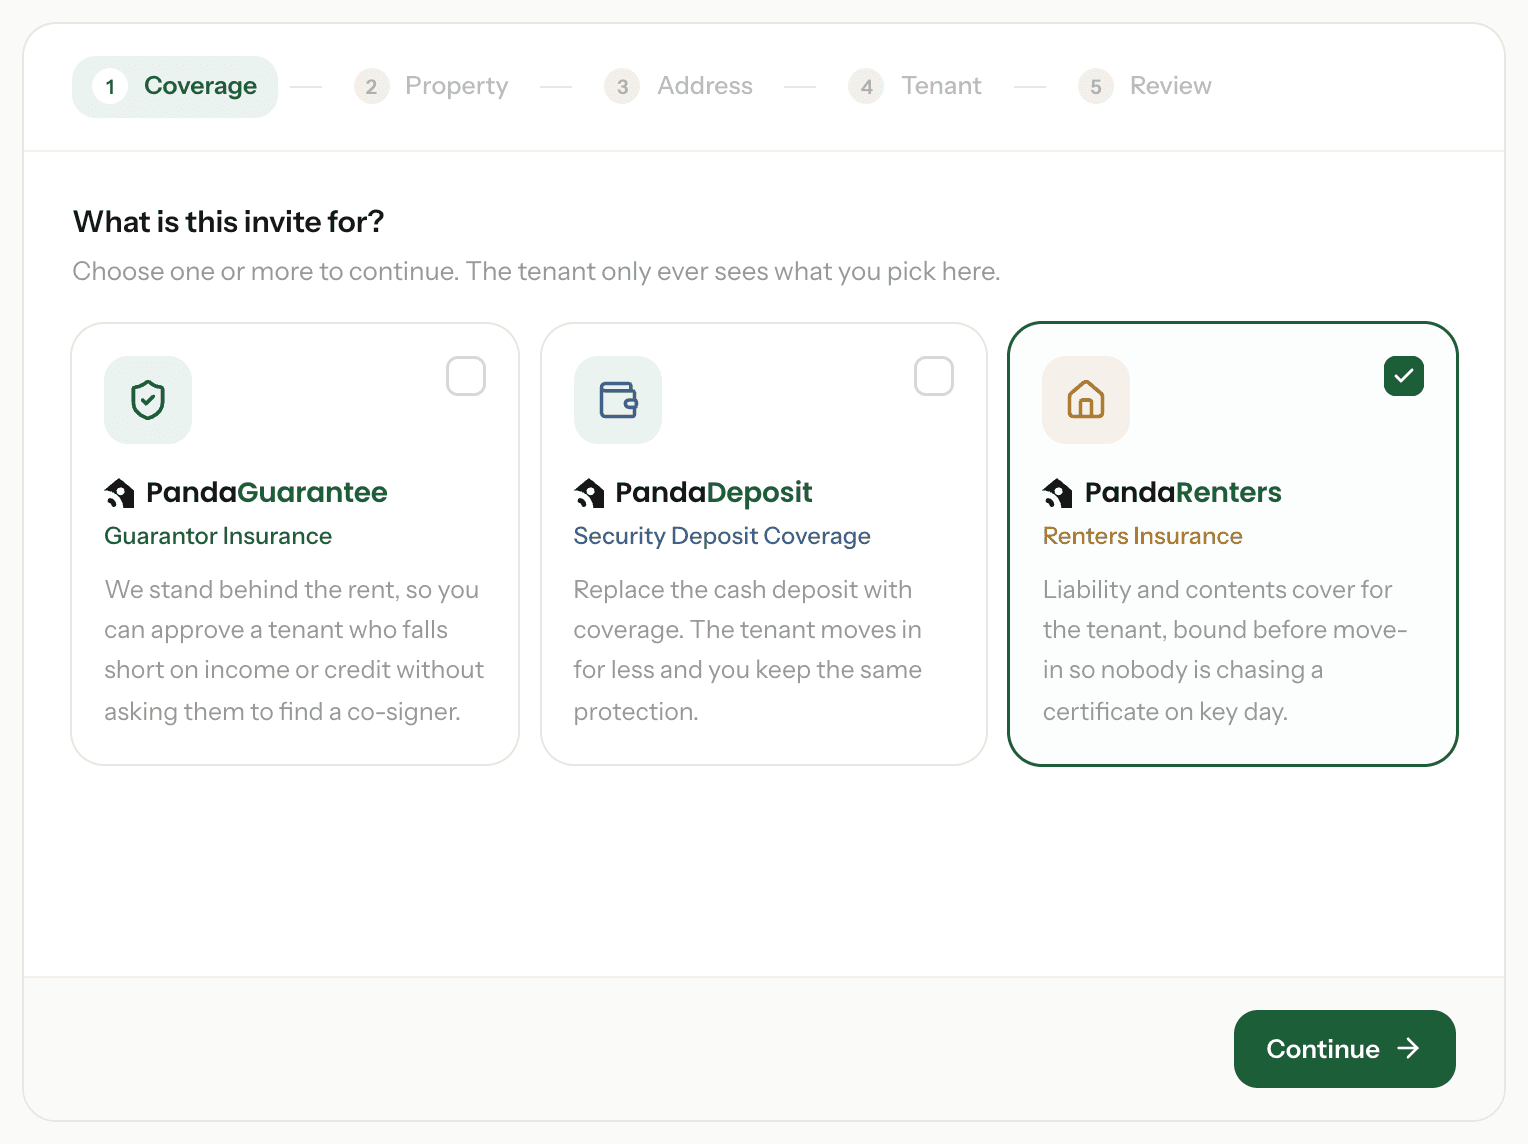Image resolution: width=1528 pixels, height=1144 pixels.
Task: Open the Review step
Action: (x=1145, y=87)
